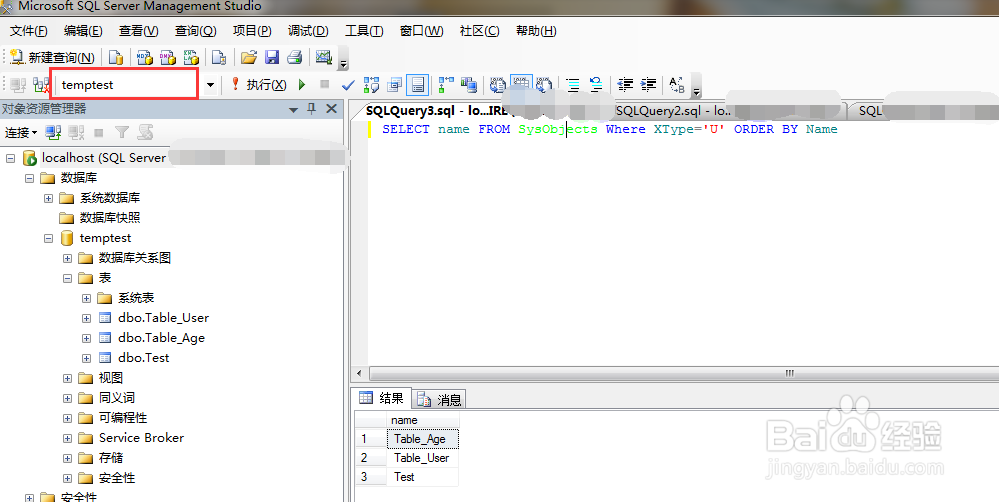
Task: Click the 执行(X) execute button
Action: click(x=258, y=85)
